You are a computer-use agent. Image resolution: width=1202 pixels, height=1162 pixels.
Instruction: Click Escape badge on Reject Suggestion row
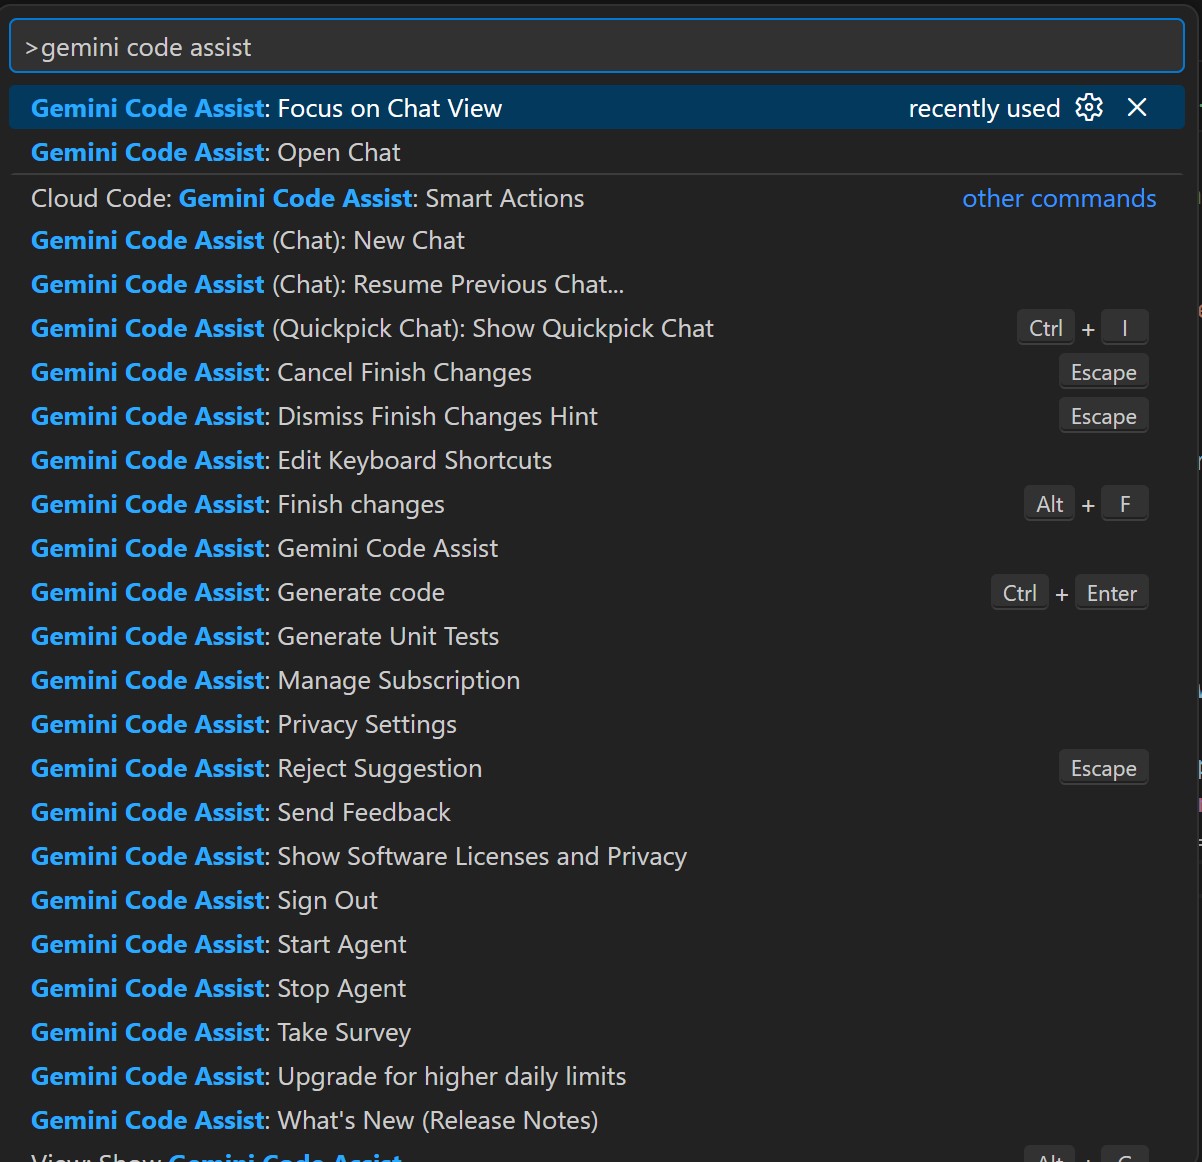pyautogui.click(x=1104, y=769)
